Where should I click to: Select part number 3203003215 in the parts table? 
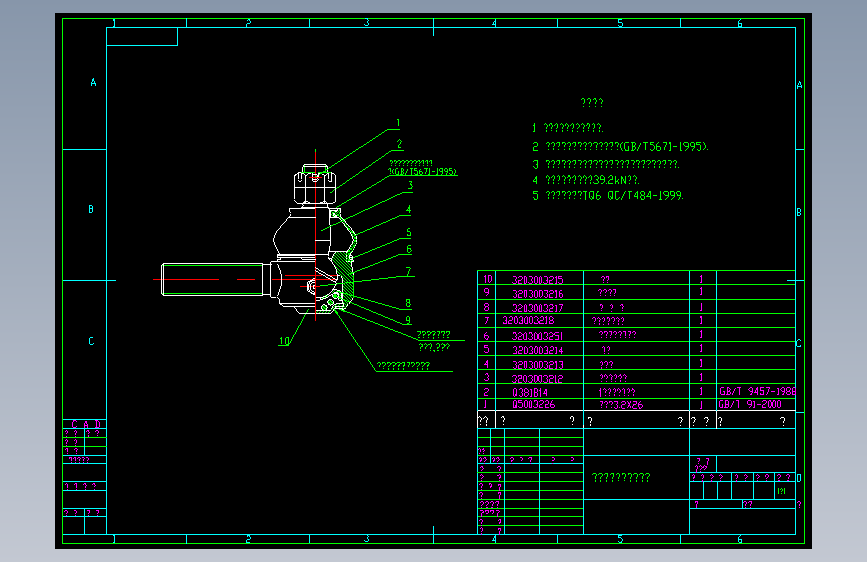[537, 280]
